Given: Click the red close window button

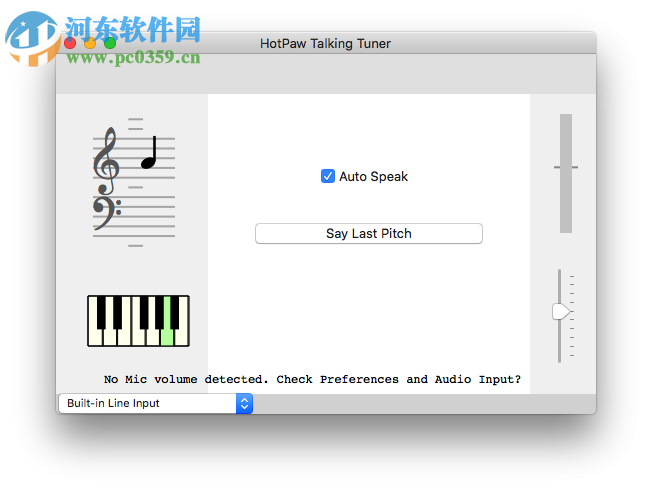Looking at the screenshot, I should (70, 43).
